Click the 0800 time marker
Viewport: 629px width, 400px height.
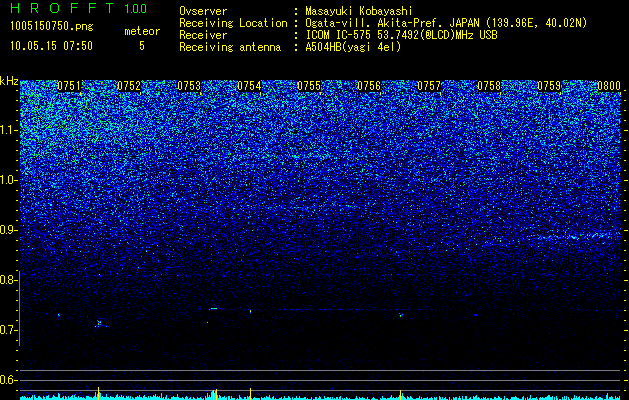(609, 86)
